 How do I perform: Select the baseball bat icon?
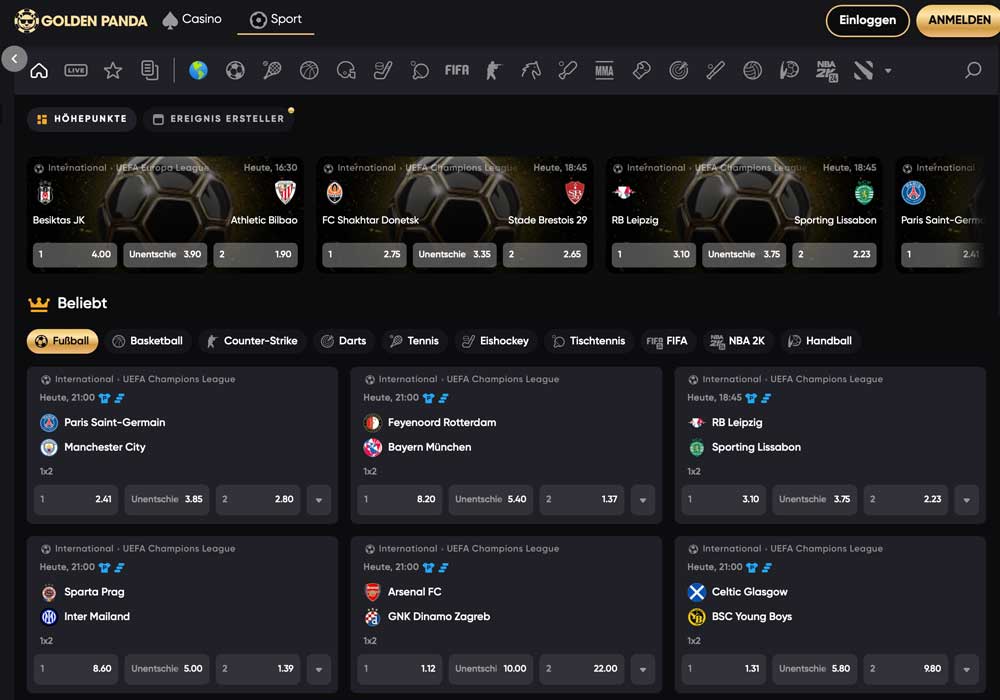[568, 70]
